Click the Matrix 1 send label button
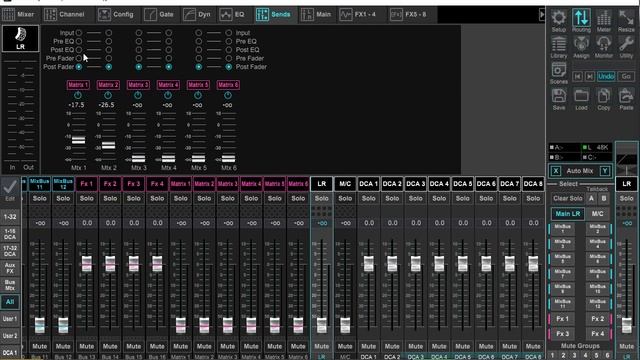This screenshot has height=360, width=640. point(78,85)
